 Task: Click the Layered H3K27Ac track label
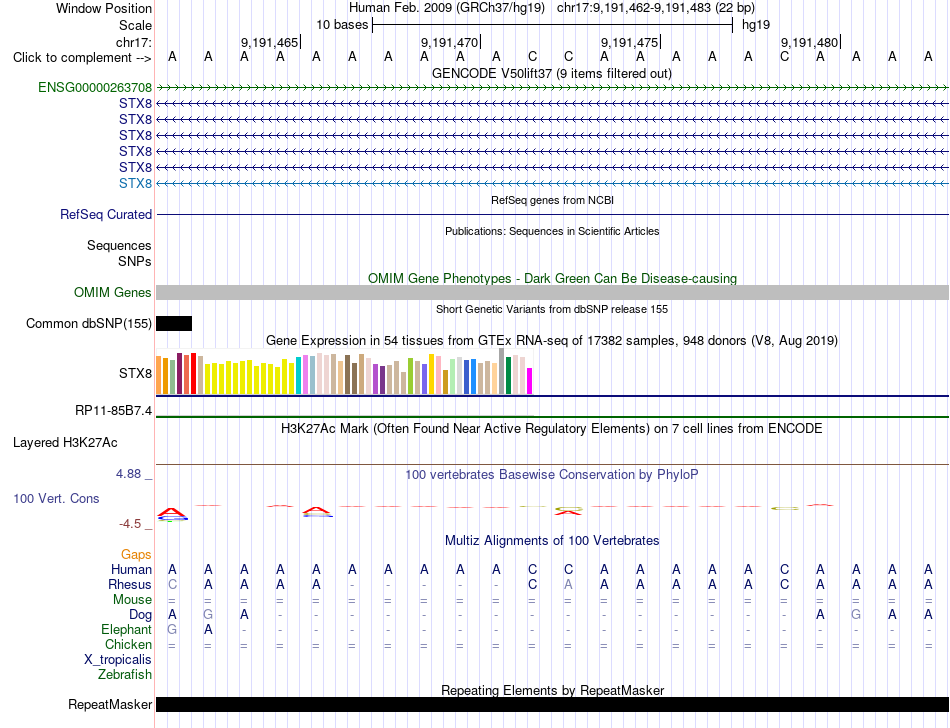point(65,443)
